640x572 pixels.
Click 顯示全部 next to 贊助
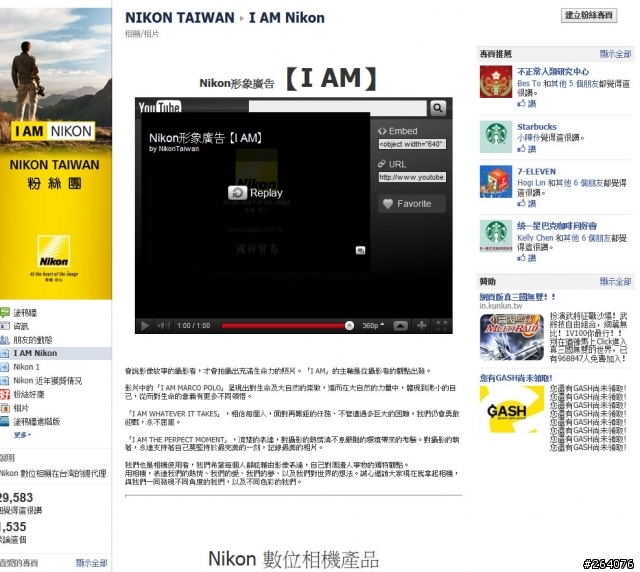[615, 281]
